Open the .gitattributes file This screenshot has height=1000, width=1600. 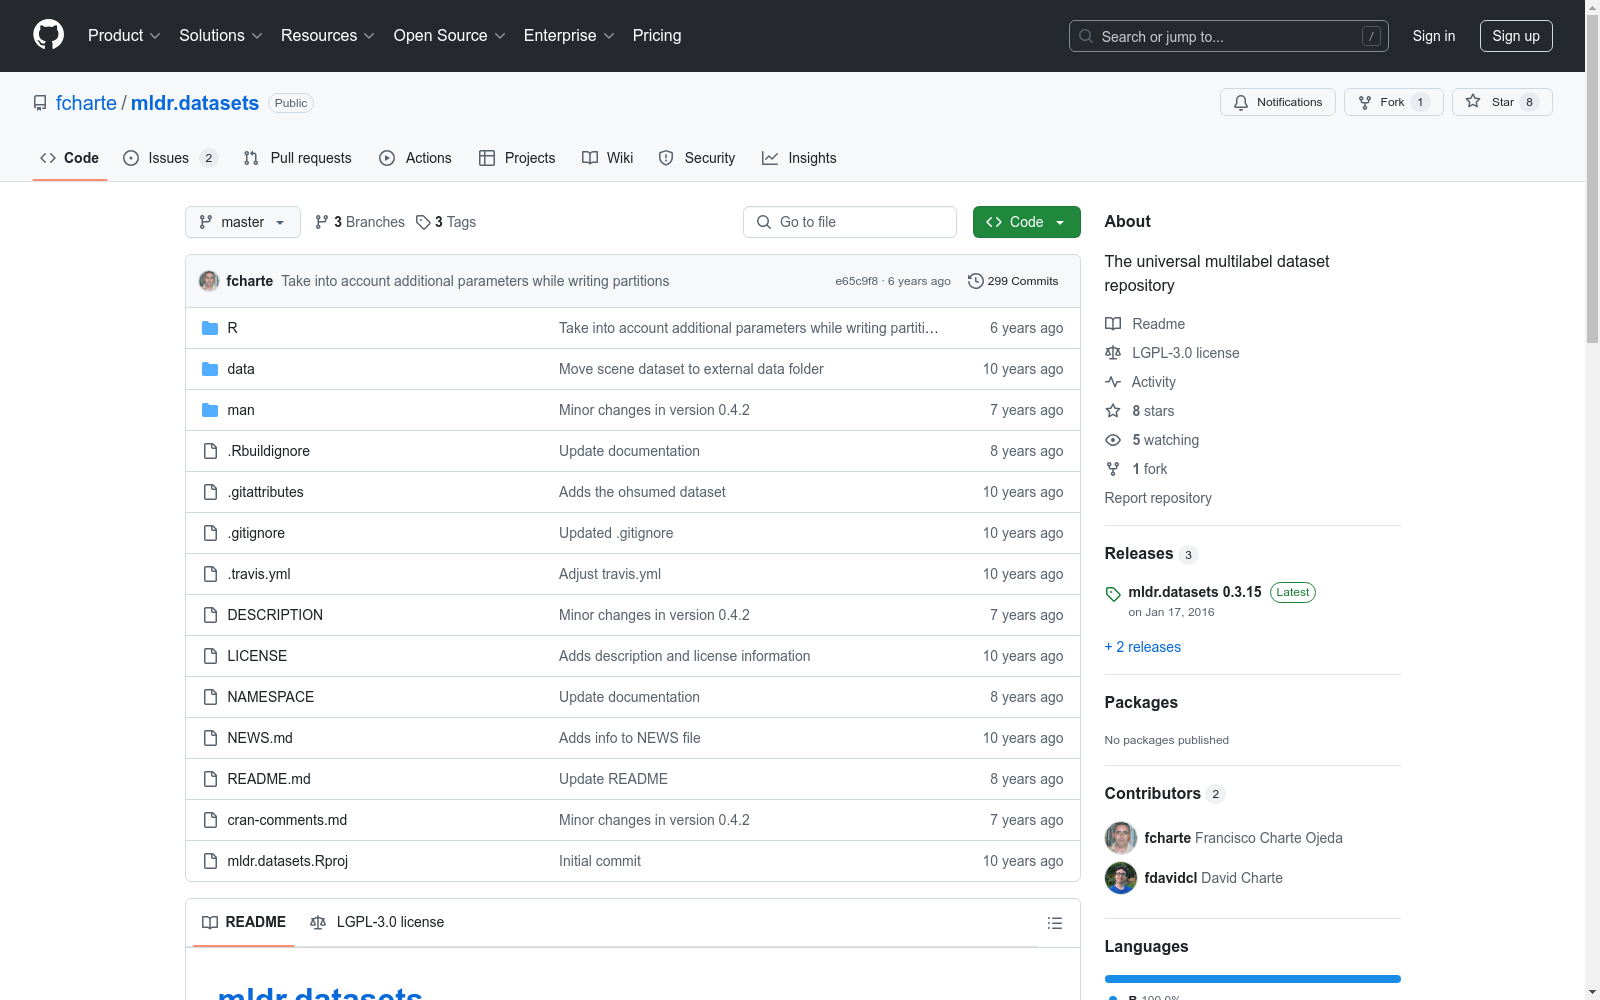(x=265, y=492)
